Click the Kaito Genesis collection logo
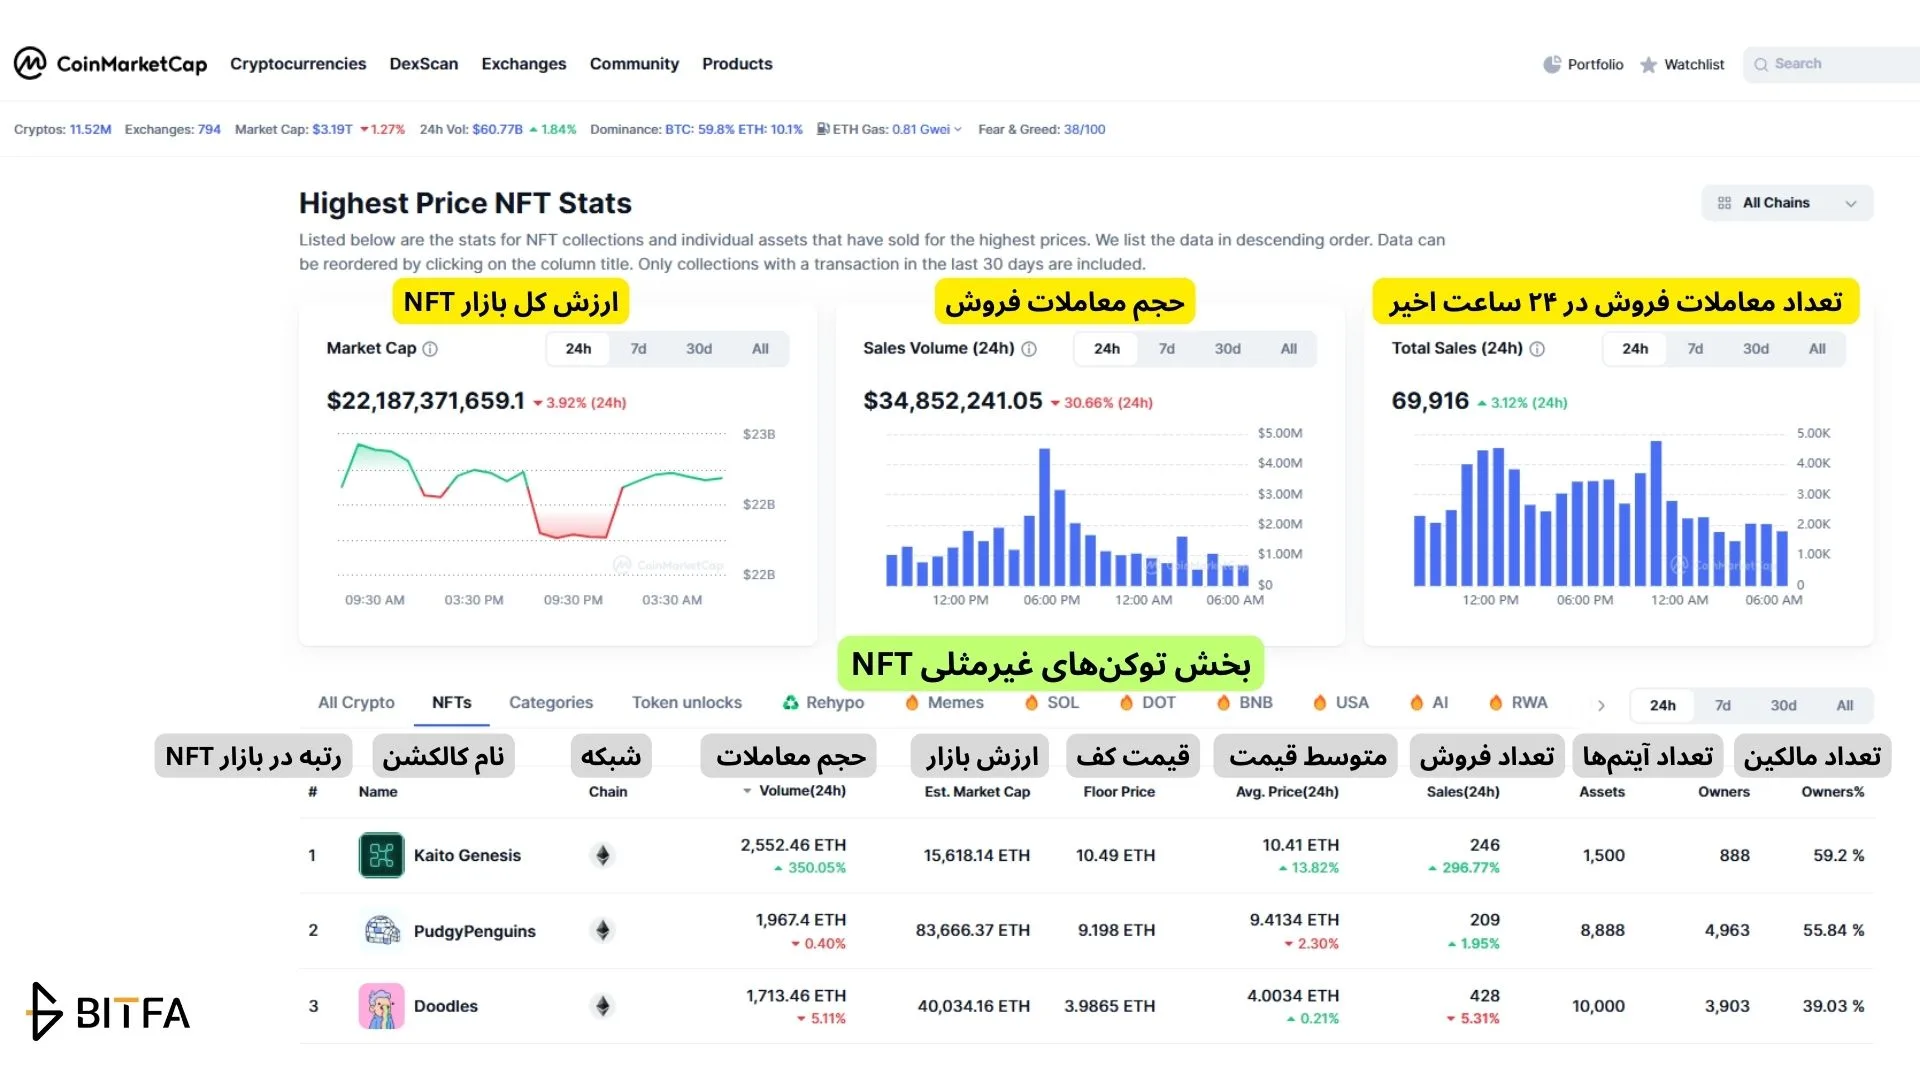This screenshot has height=1080, width=1920. pyautogui.click(x=381, y=855)
